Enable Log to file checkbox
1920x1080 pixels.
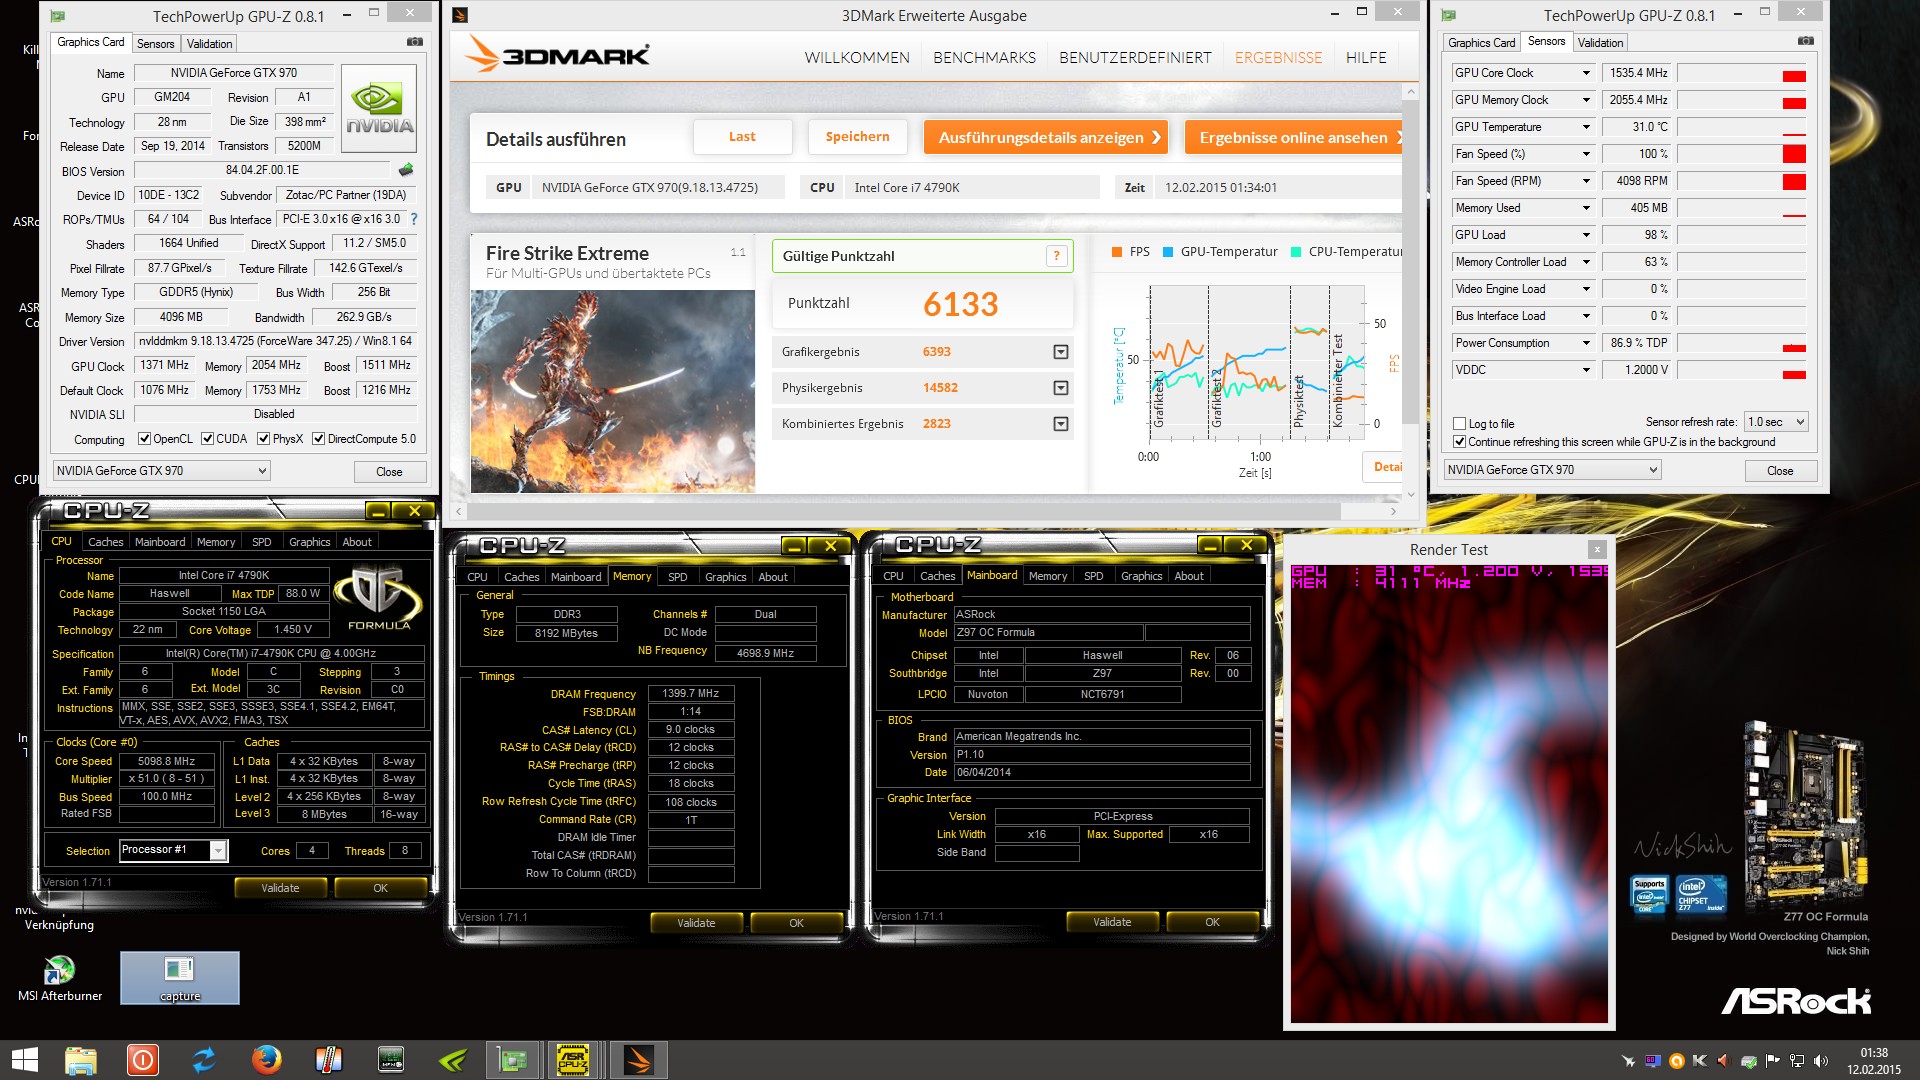(1460, 424)
